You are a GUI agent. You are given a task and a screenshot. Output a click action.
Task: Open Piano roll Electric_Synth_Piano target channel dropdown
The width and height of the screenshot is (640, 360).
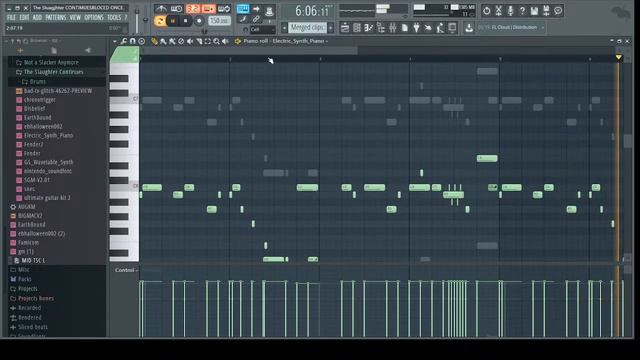(285, 41)
